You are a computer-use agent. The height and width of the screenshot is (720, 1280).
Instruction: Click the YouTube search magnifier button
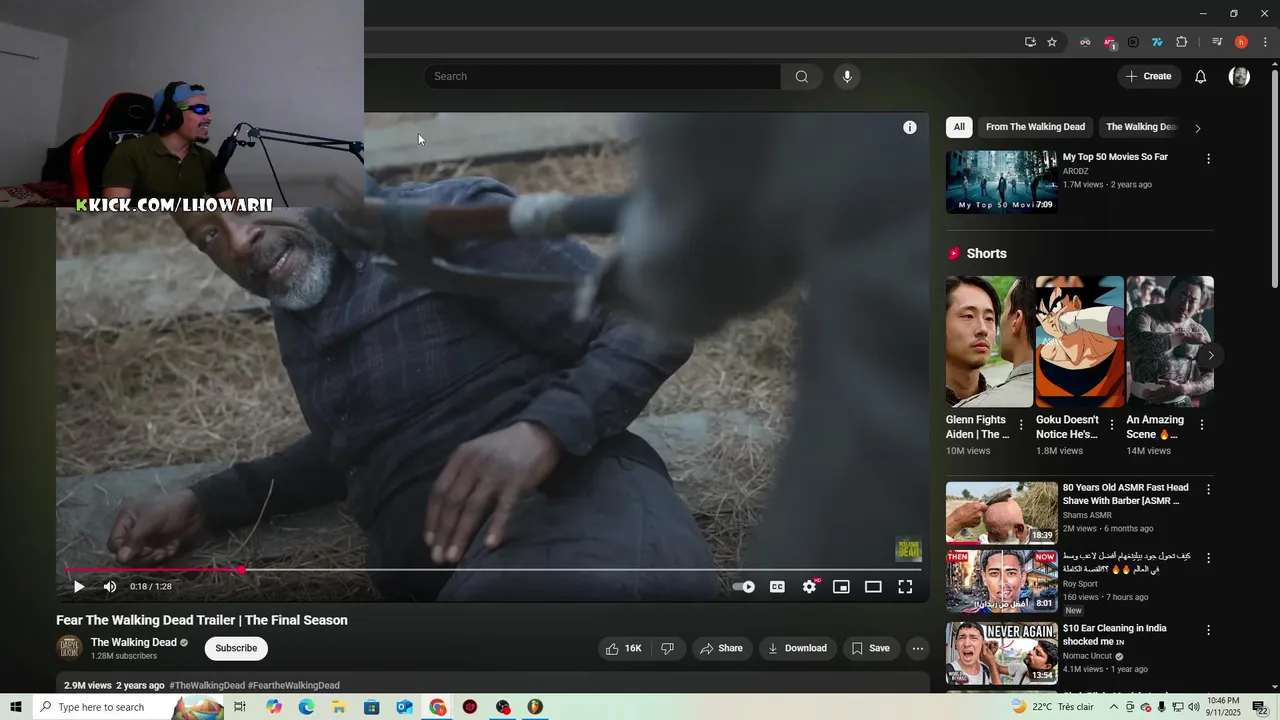click(x=801, y=77)
